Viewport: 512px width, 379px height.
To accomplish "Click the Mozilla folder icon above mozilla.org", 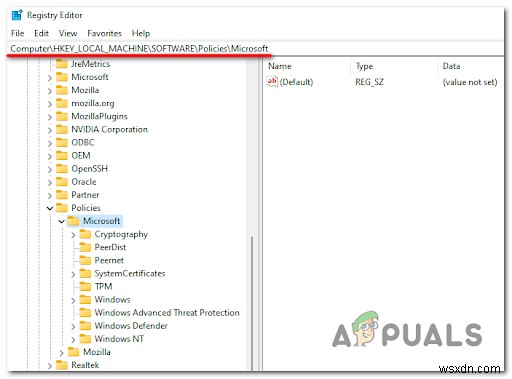I will 62,90.
